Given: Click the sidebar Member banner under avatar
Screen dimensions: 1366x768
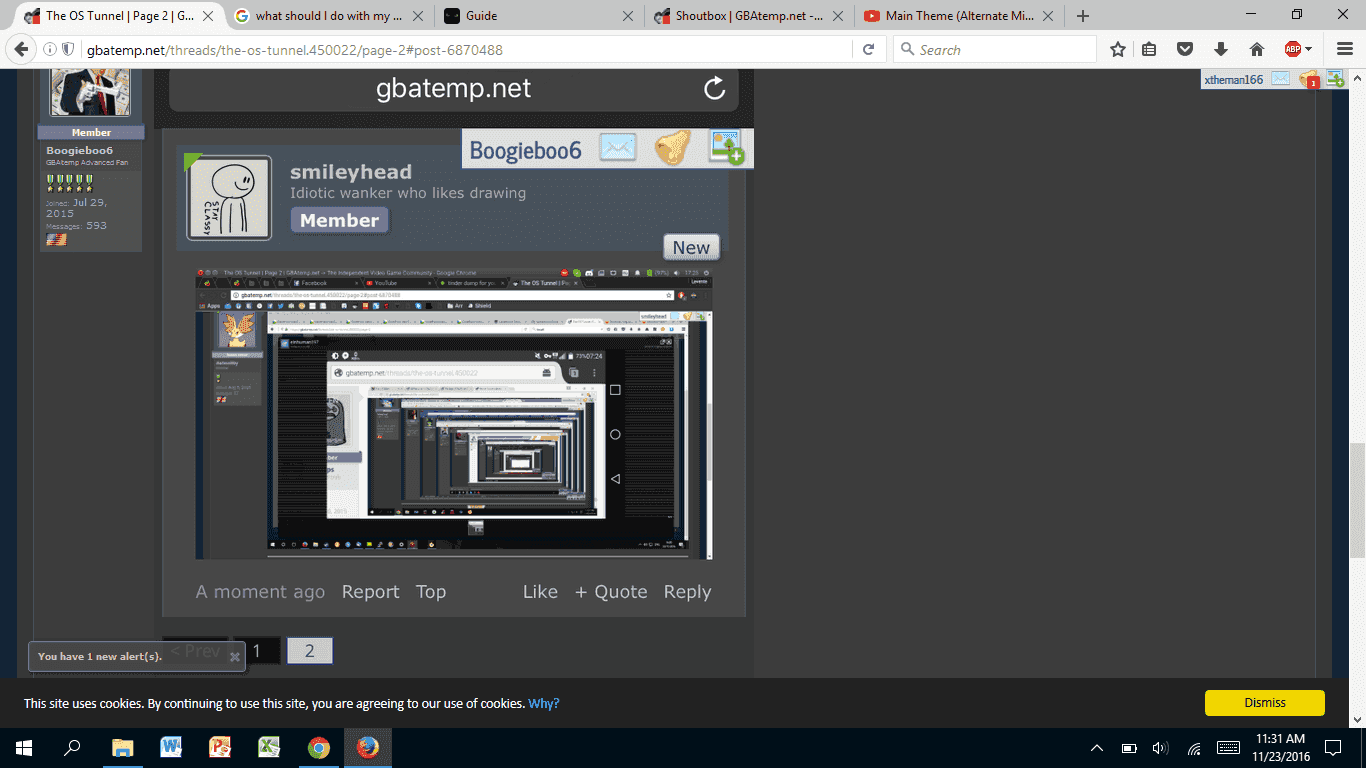Looking at the screenshot, I should point(91,132).
